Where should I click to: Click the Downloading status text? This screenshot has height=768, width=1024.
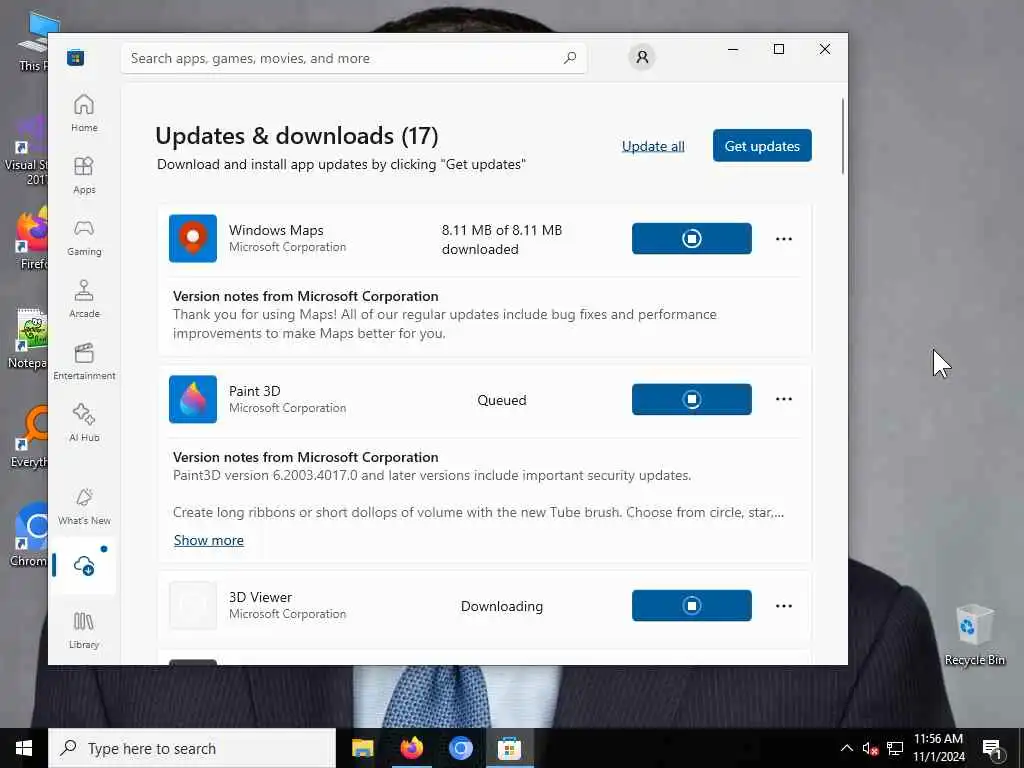[x=502, y=606]
